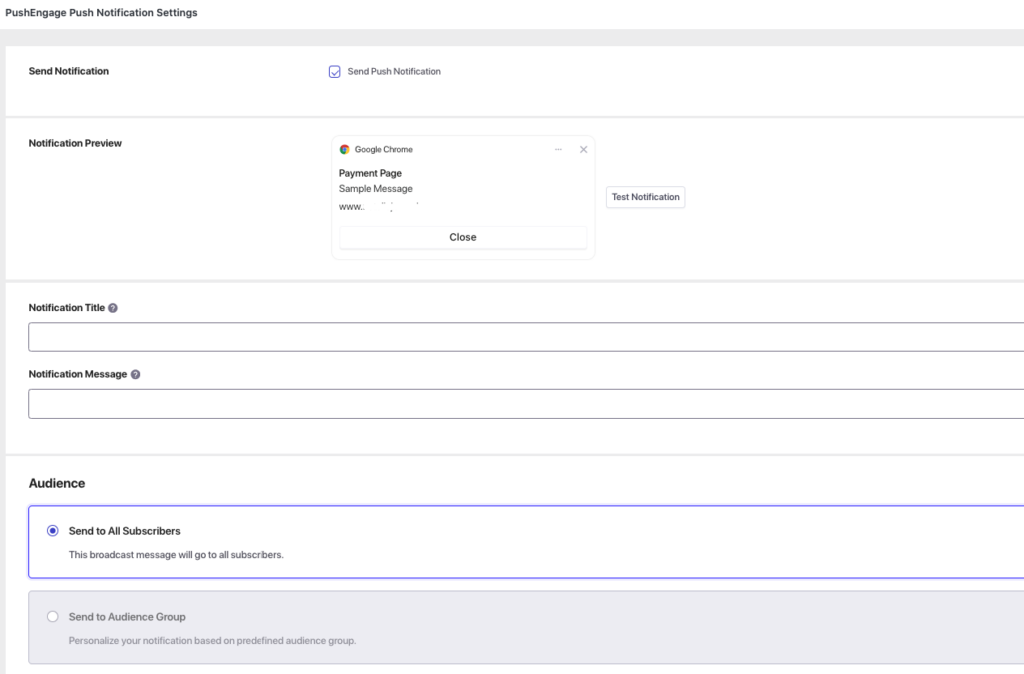Click the Sample Message text in preview
Screen dimensions: 1024x674
click(375, 188)
